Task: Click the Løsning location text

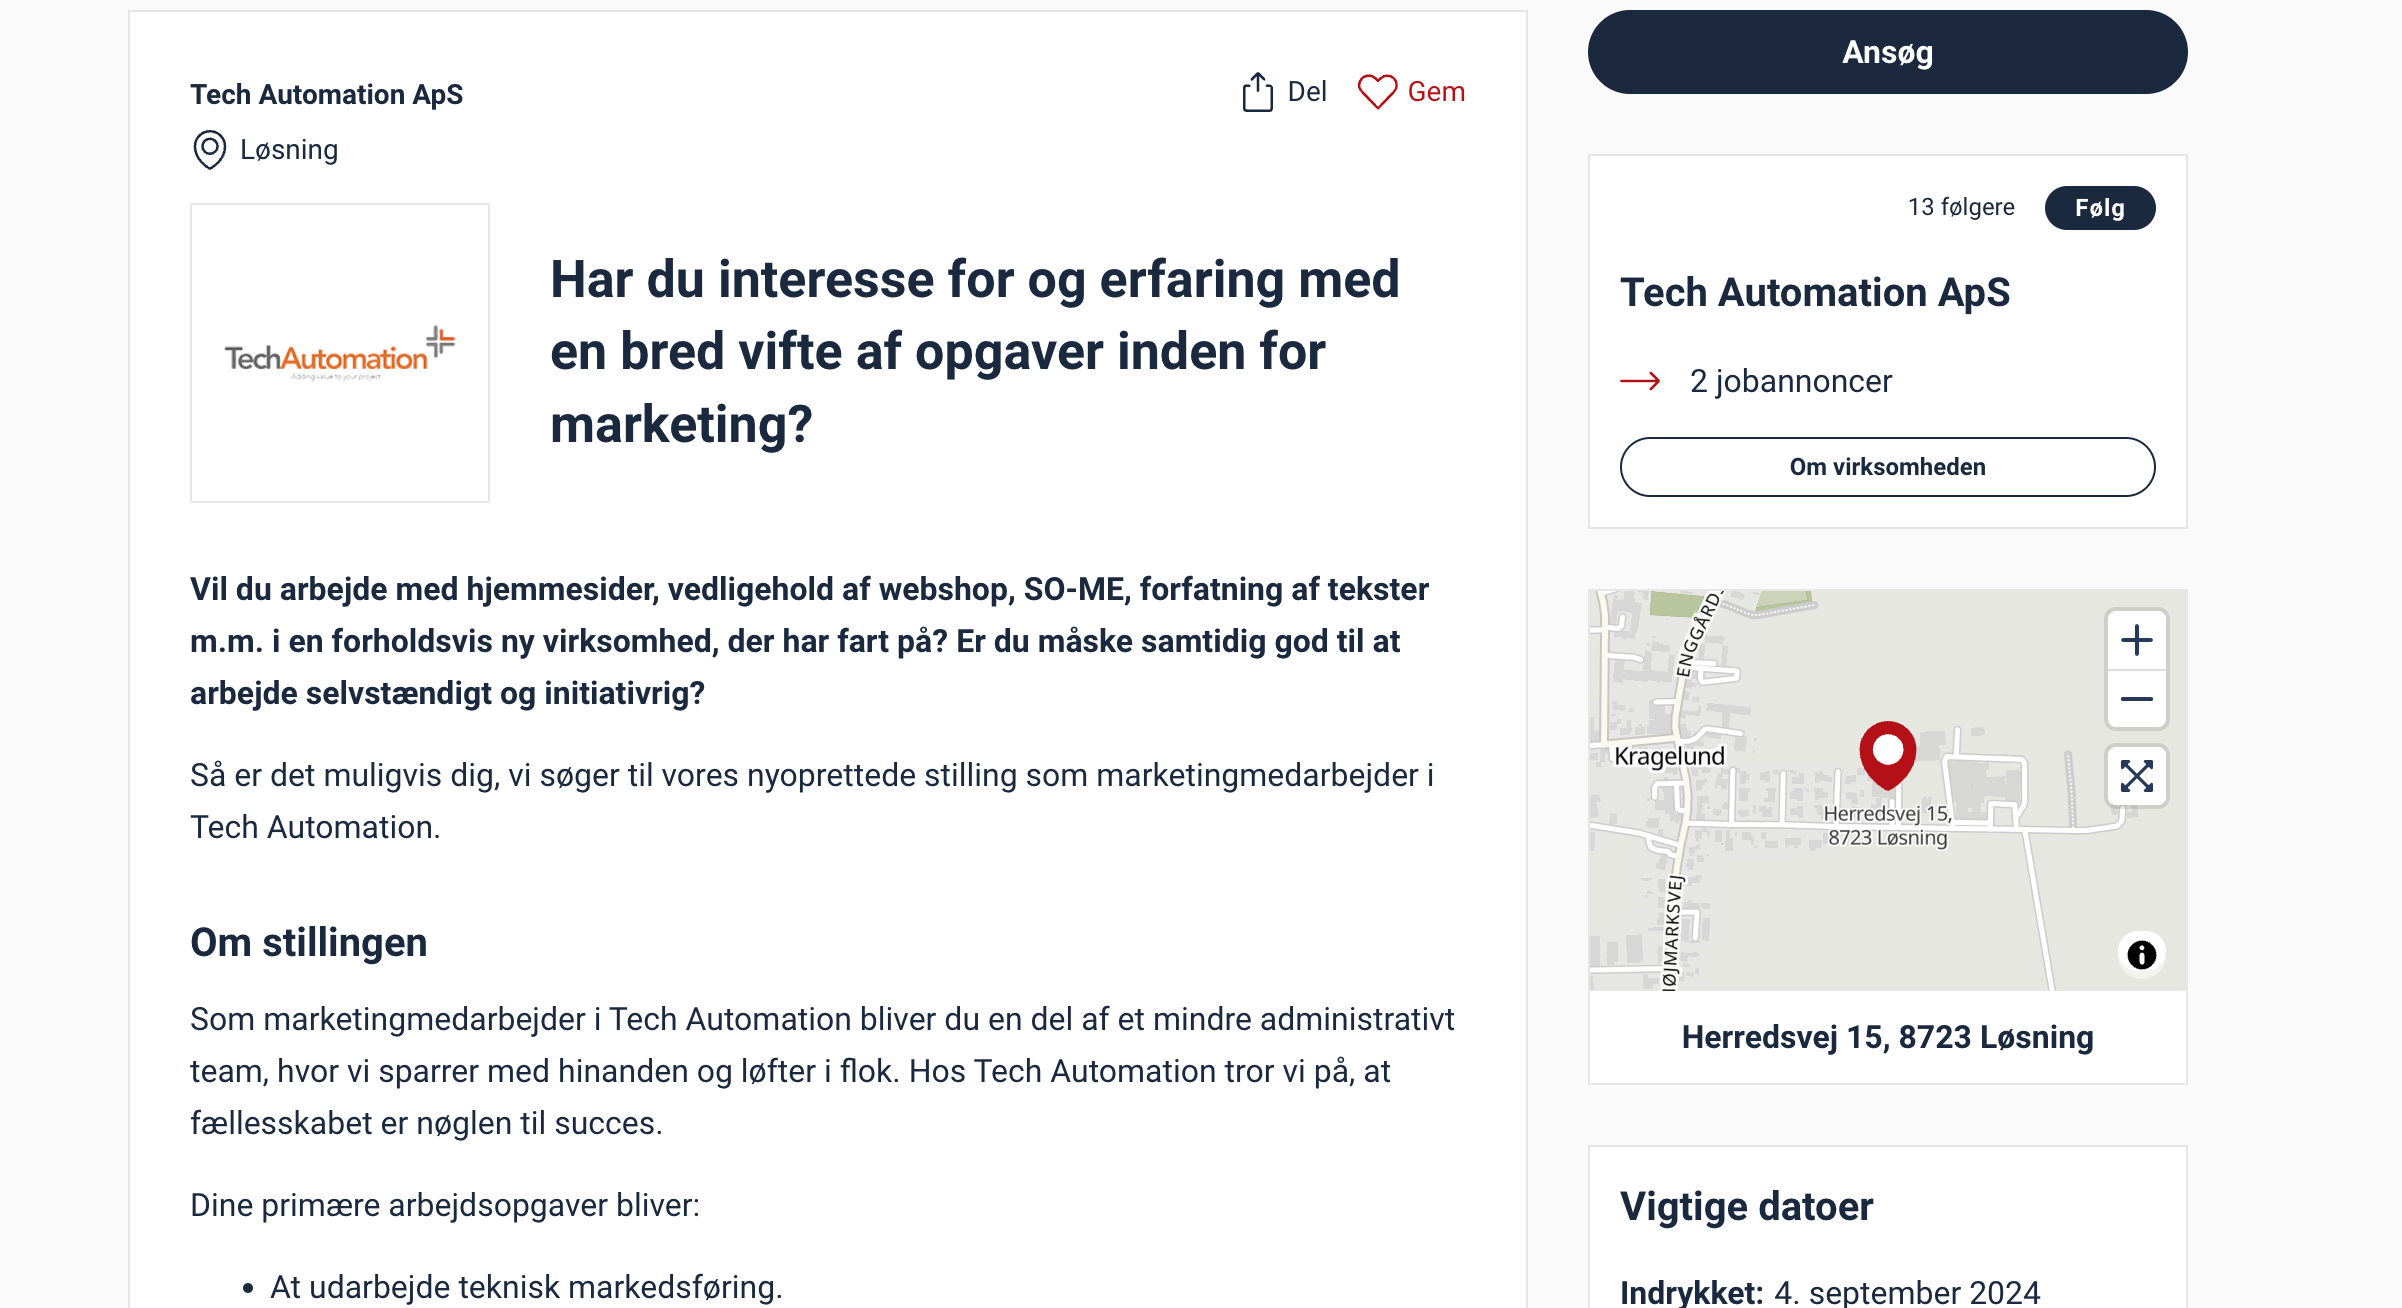Action: point(289,150)
